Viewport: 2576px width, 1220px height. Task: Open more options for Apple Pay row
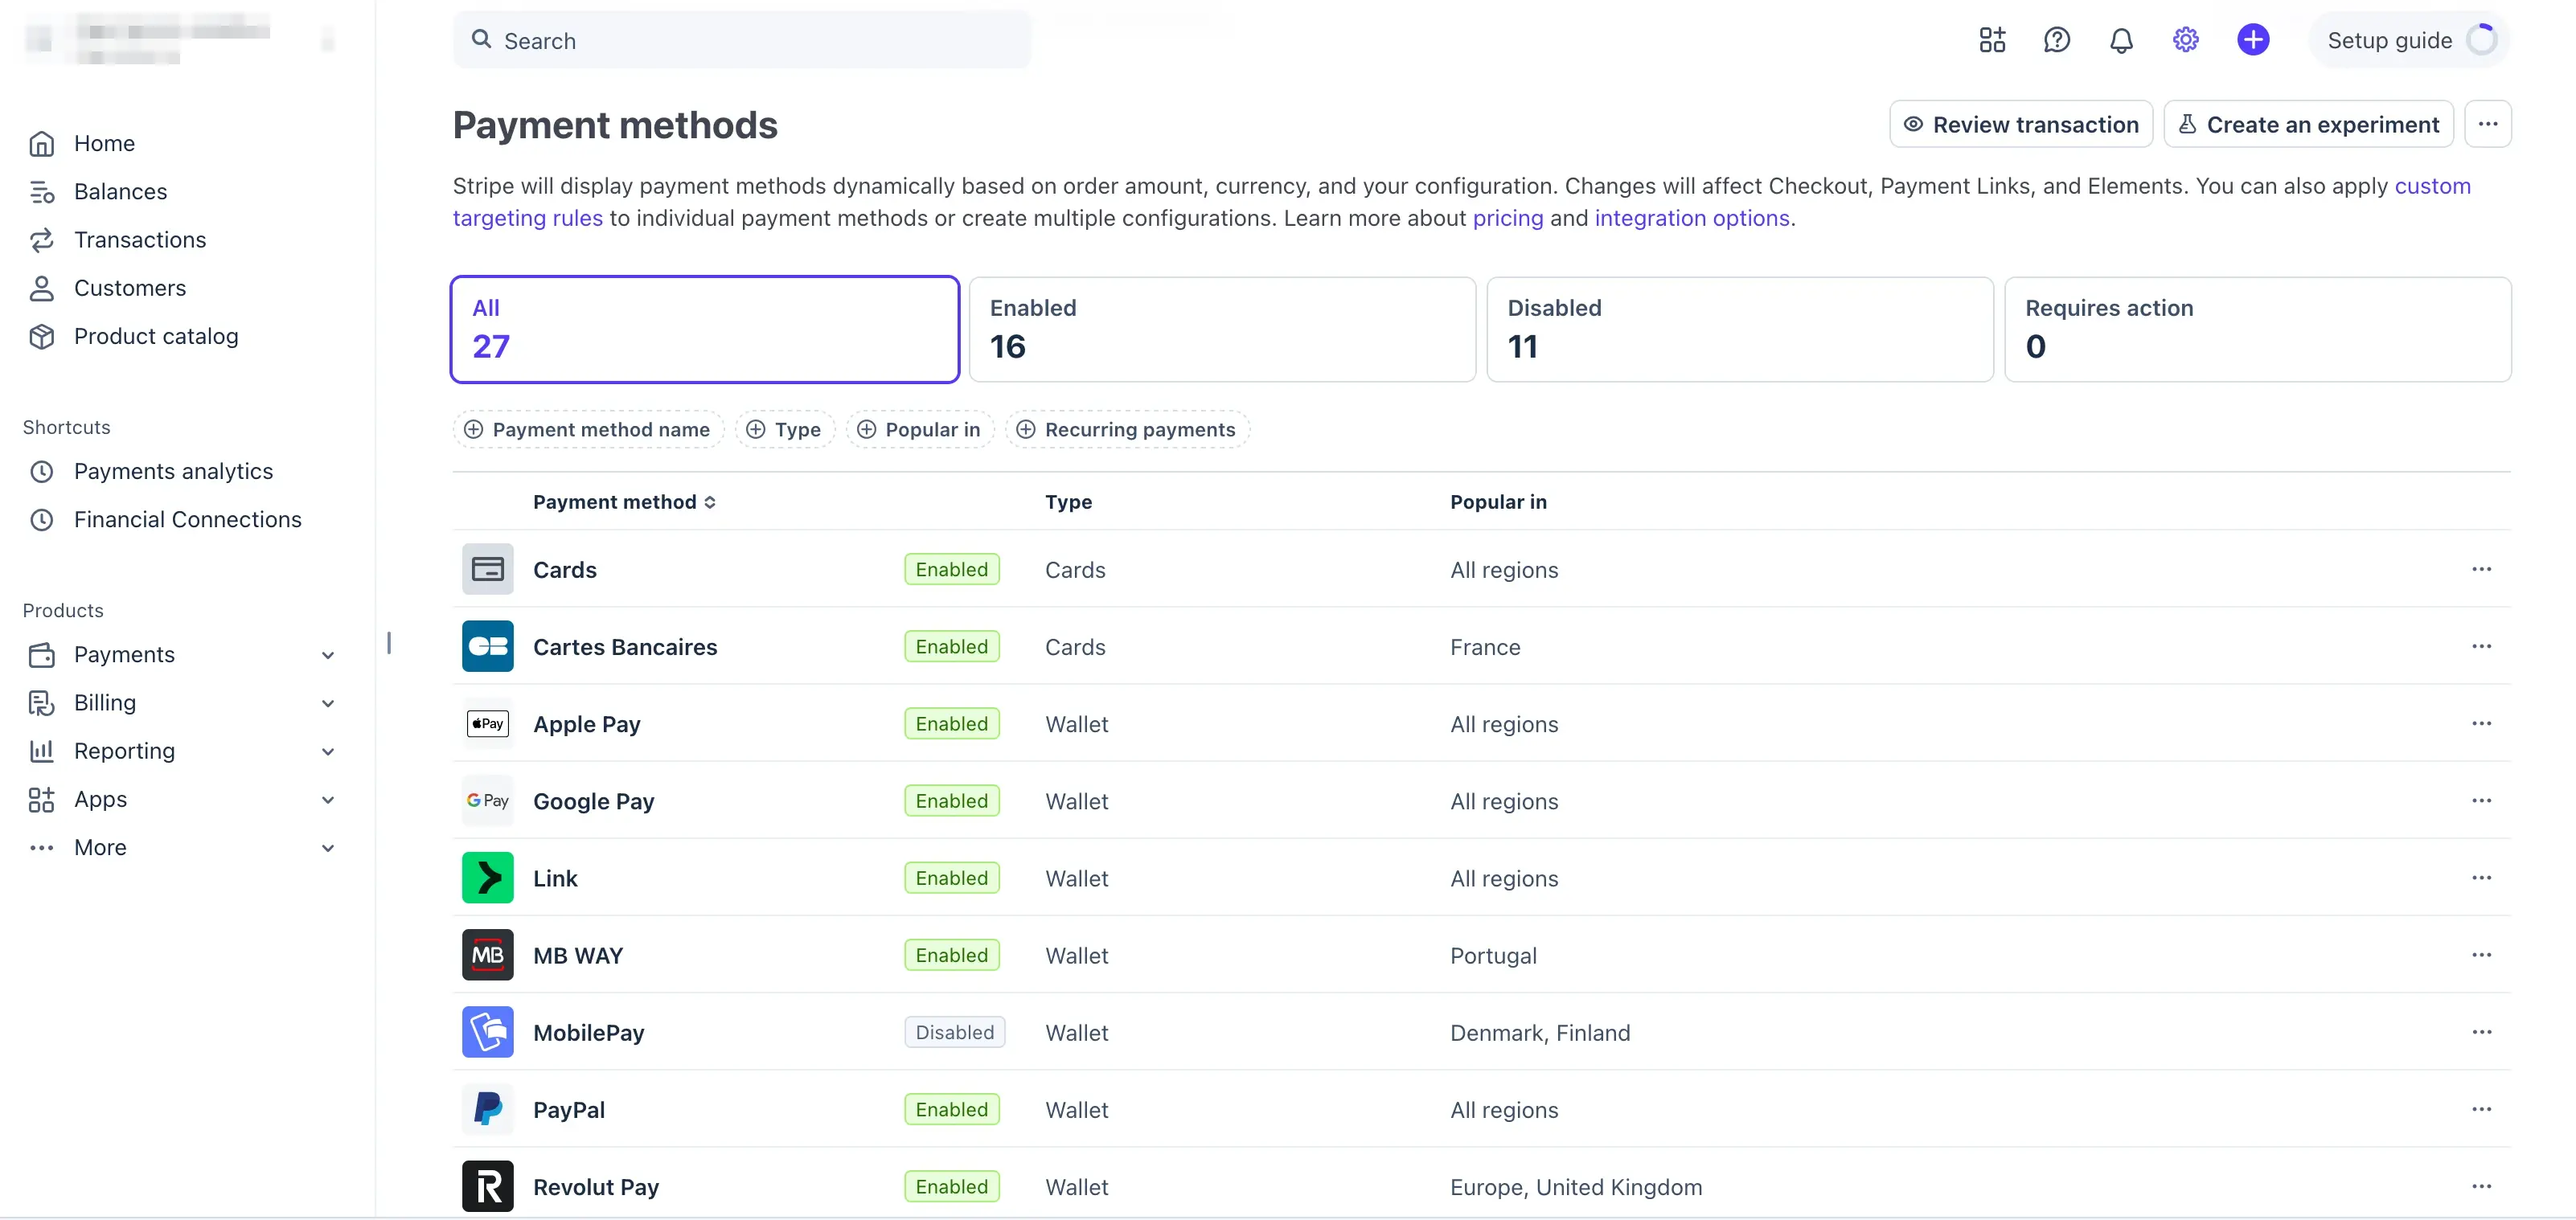(2480, 723)
